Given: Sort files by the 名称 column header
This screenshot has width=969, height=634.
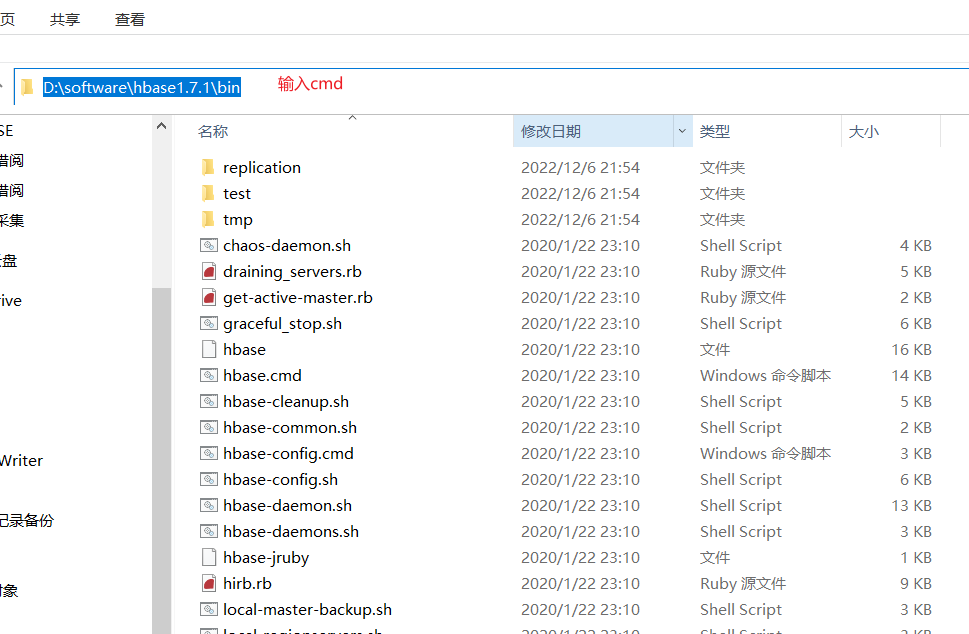Looking at the screenshot, I should point(213,132).
